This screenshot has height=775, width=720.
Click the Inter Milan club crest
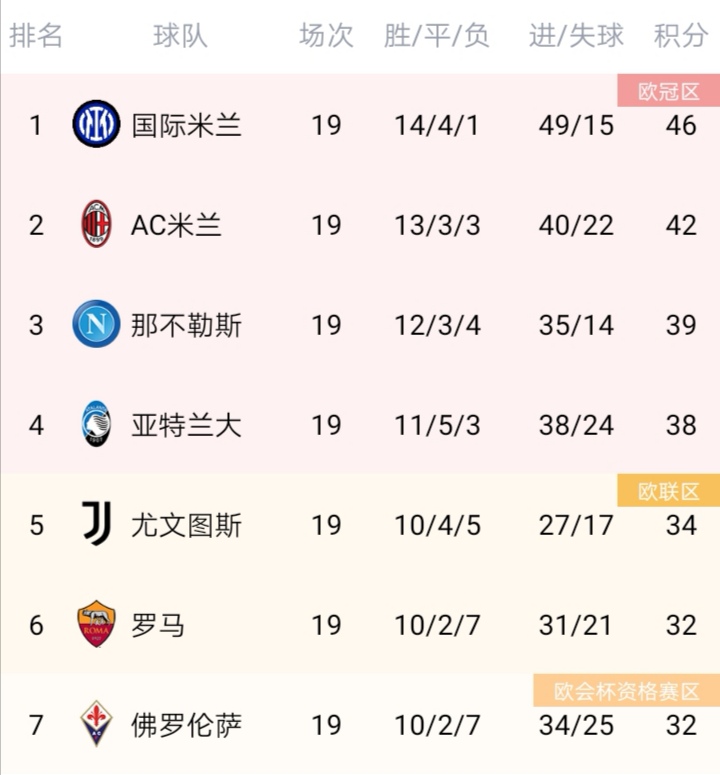(x=96, y=124)
